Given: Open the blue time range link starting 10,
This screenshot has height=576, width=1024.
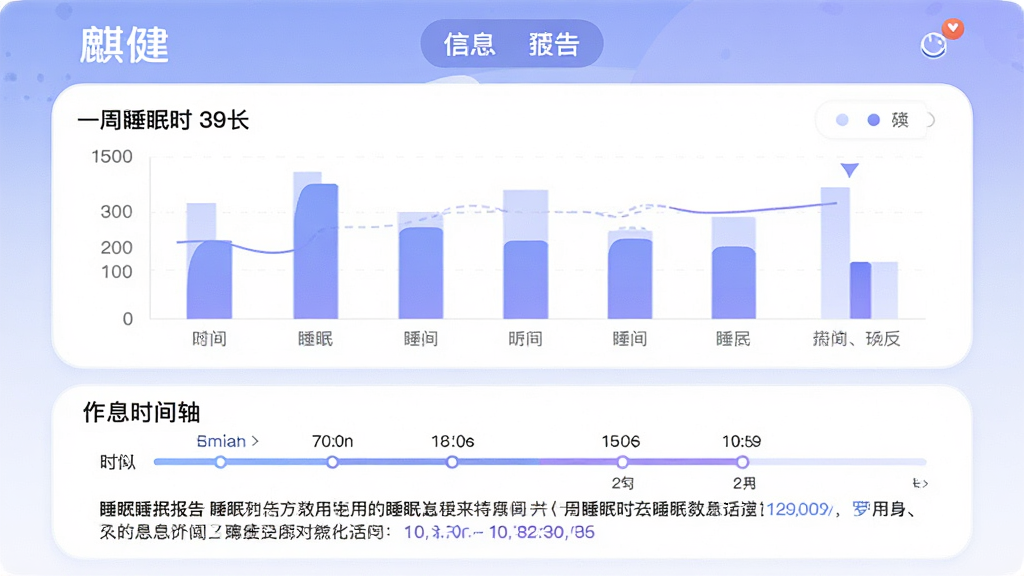Looking at the screenshot, I should 500,532.
